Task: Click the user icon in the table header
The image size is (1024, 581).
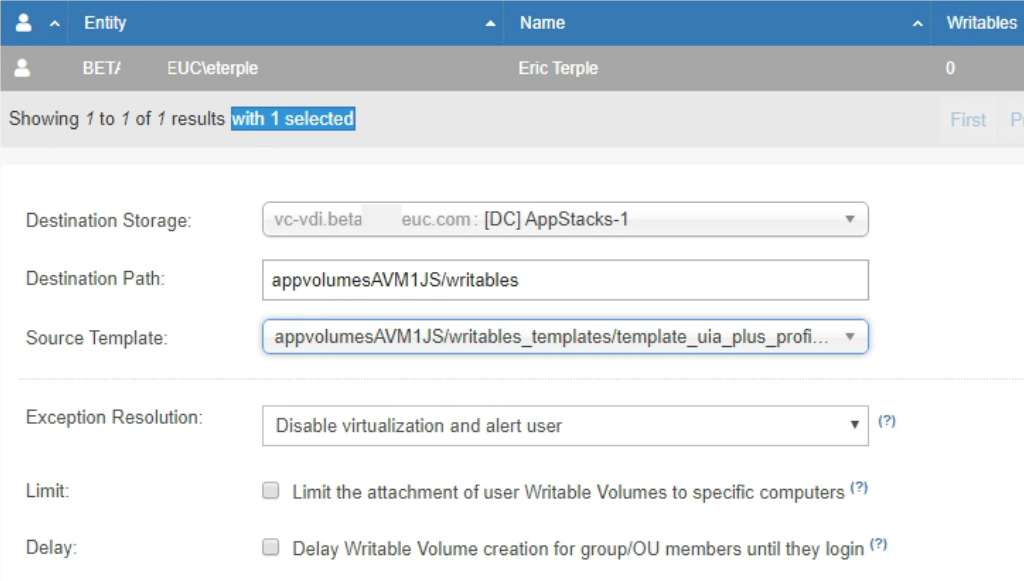Action: pos(22,22)
